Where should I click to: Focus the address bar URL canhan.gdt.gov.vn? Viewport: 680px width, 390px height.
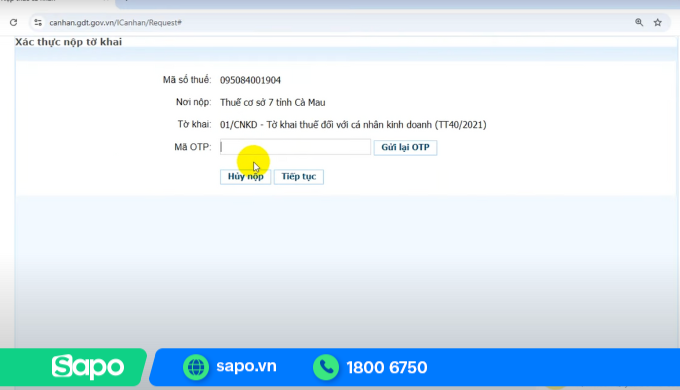pyautogui.click(x=115, y=23)
